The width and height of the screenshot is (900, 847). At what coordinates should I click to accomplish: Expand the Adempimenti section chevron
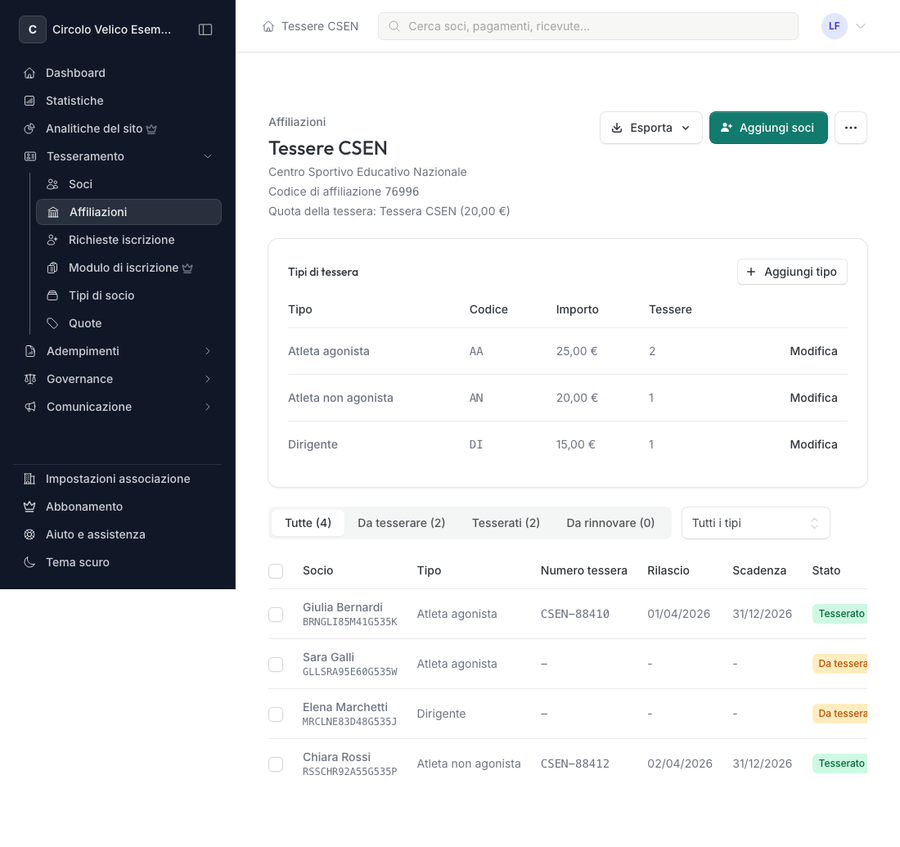[208, 351]
